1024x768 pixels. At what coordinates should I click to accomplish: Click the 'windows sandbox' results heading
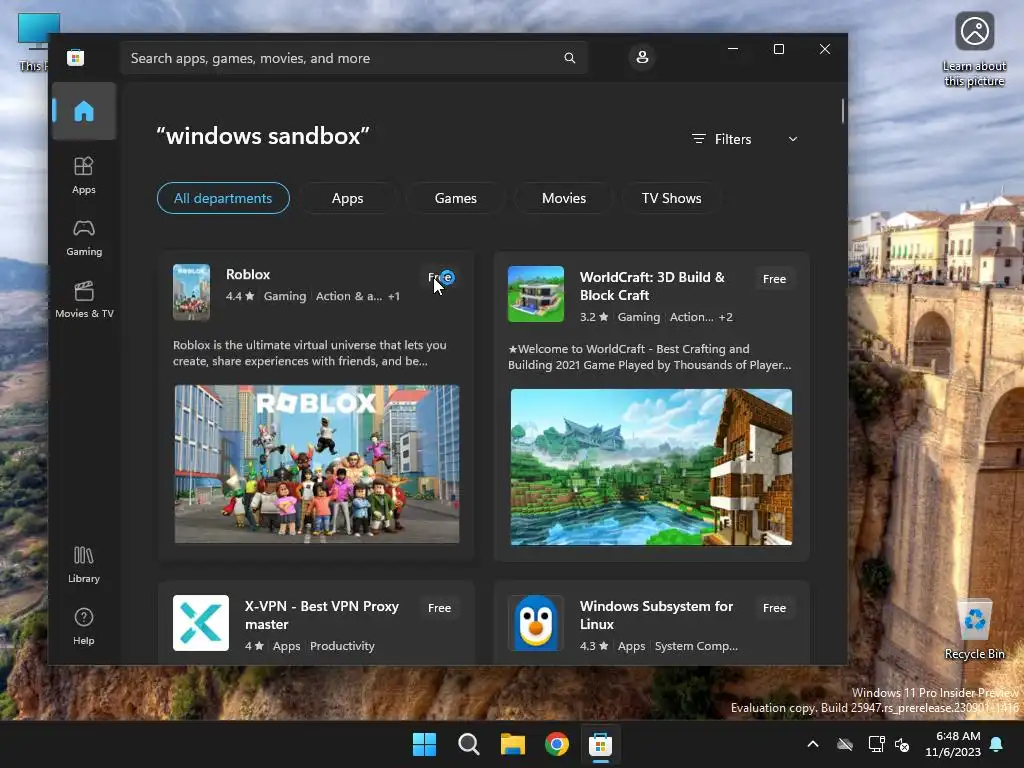click(x=263, y=136)
